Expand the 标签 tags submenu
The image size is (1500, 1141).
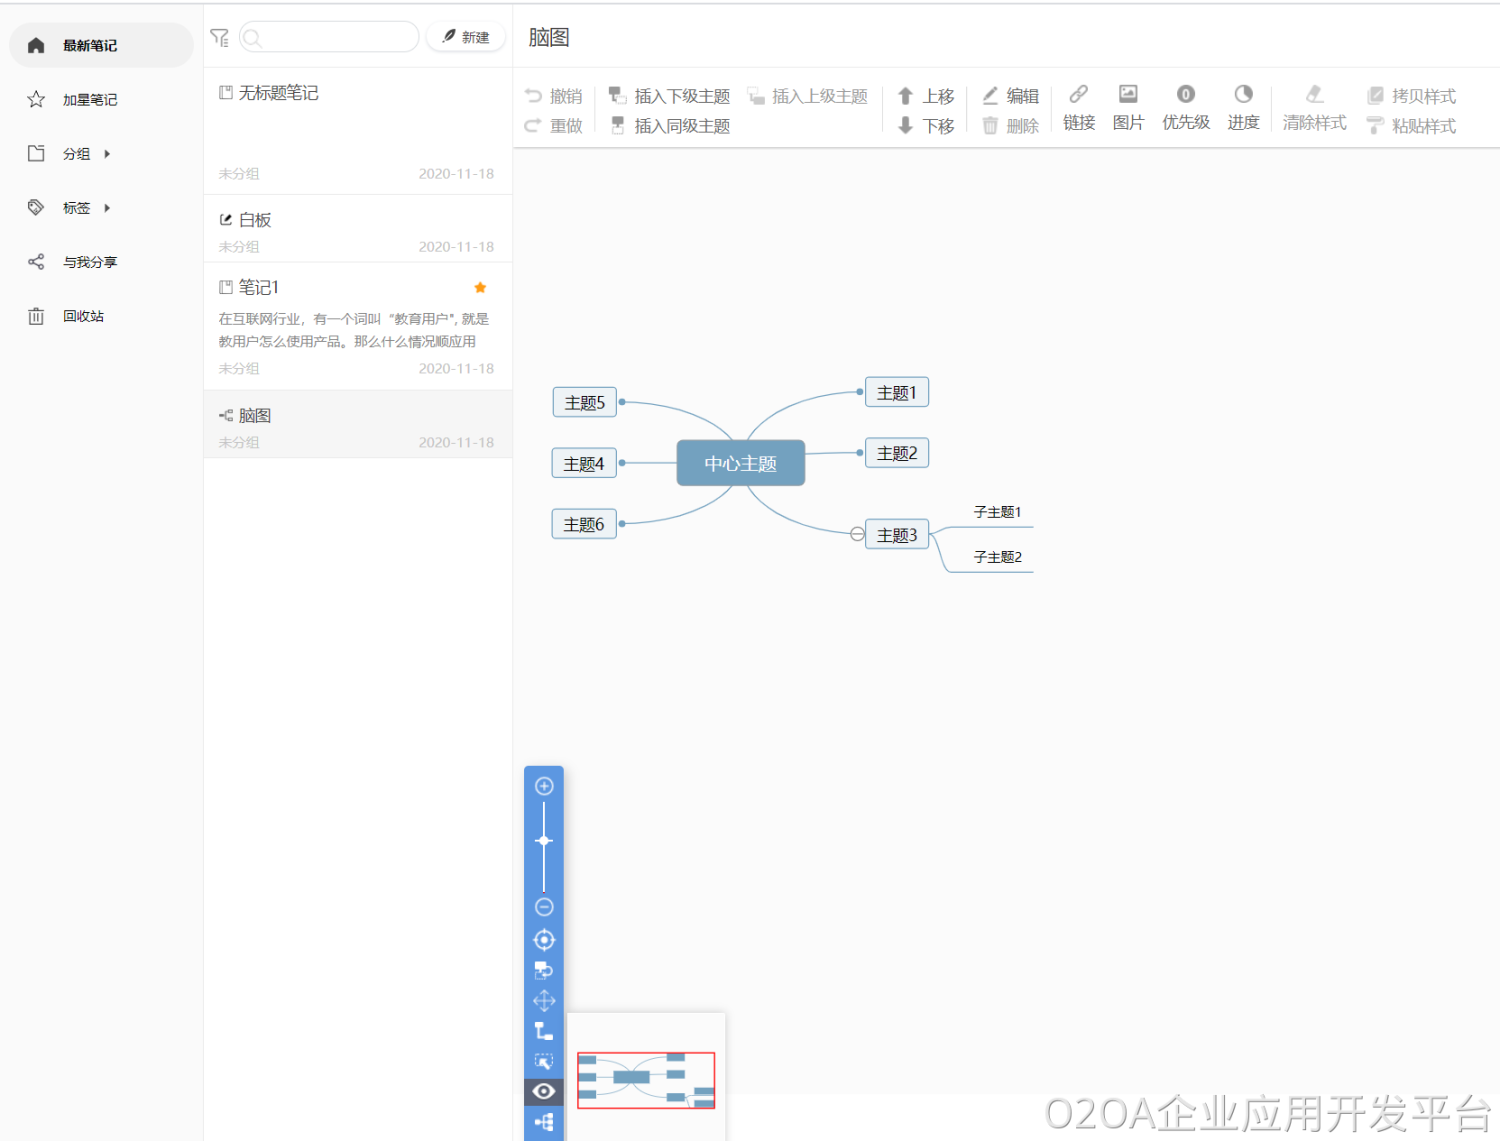[x=107, y=208]
